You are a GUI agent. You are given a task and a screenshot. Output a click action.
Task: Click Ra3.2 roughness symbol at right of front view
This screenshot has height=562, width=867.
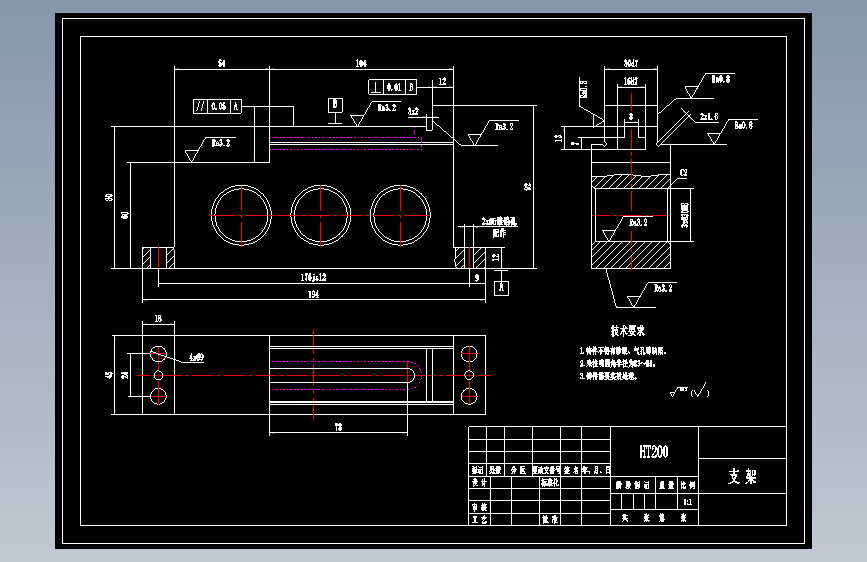coord(491,133)
